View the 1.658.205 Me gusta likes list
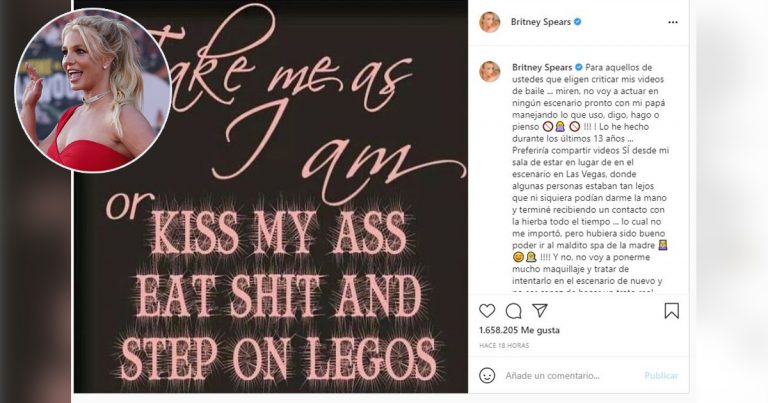Screen dimensions: 768x403 520,330
